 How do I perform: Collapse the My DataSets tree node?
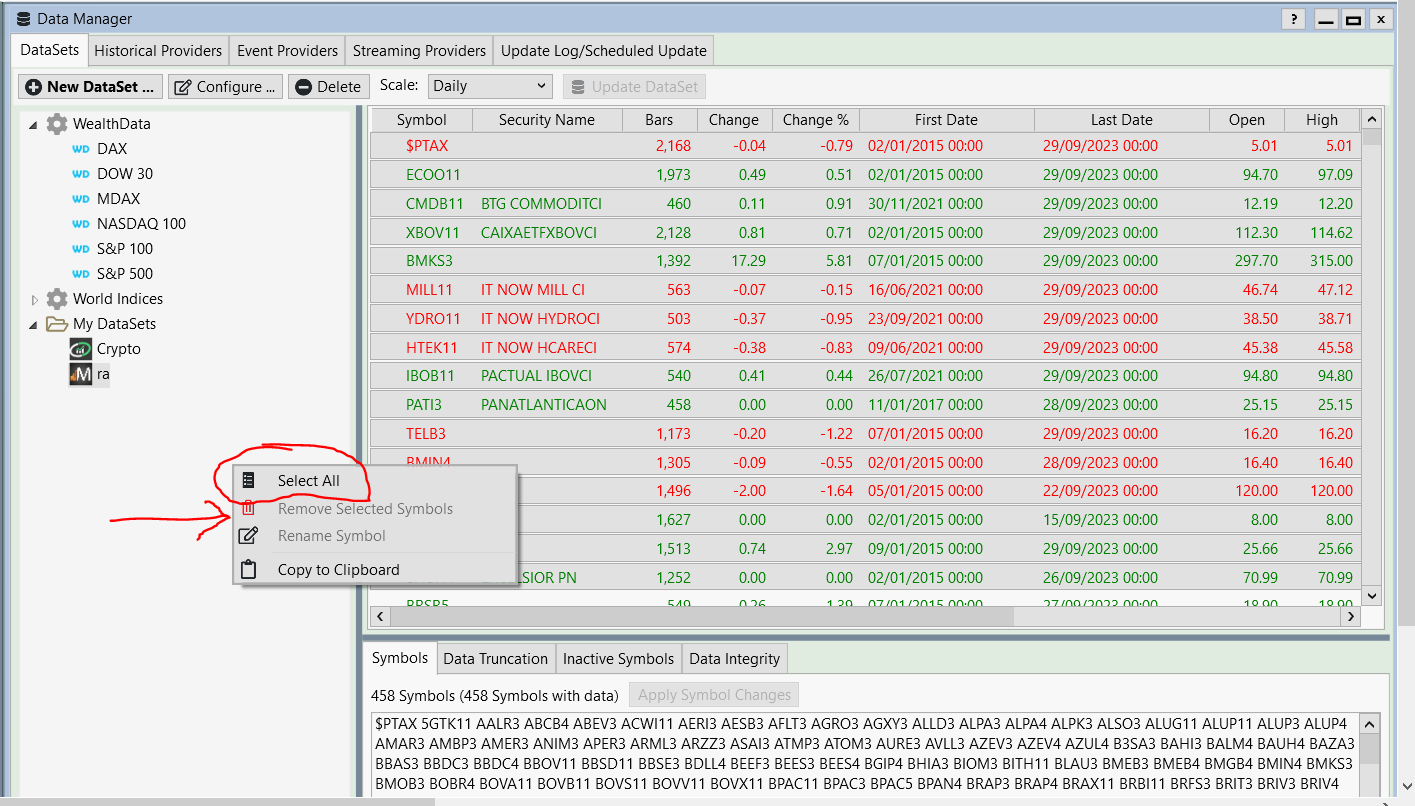34,325
